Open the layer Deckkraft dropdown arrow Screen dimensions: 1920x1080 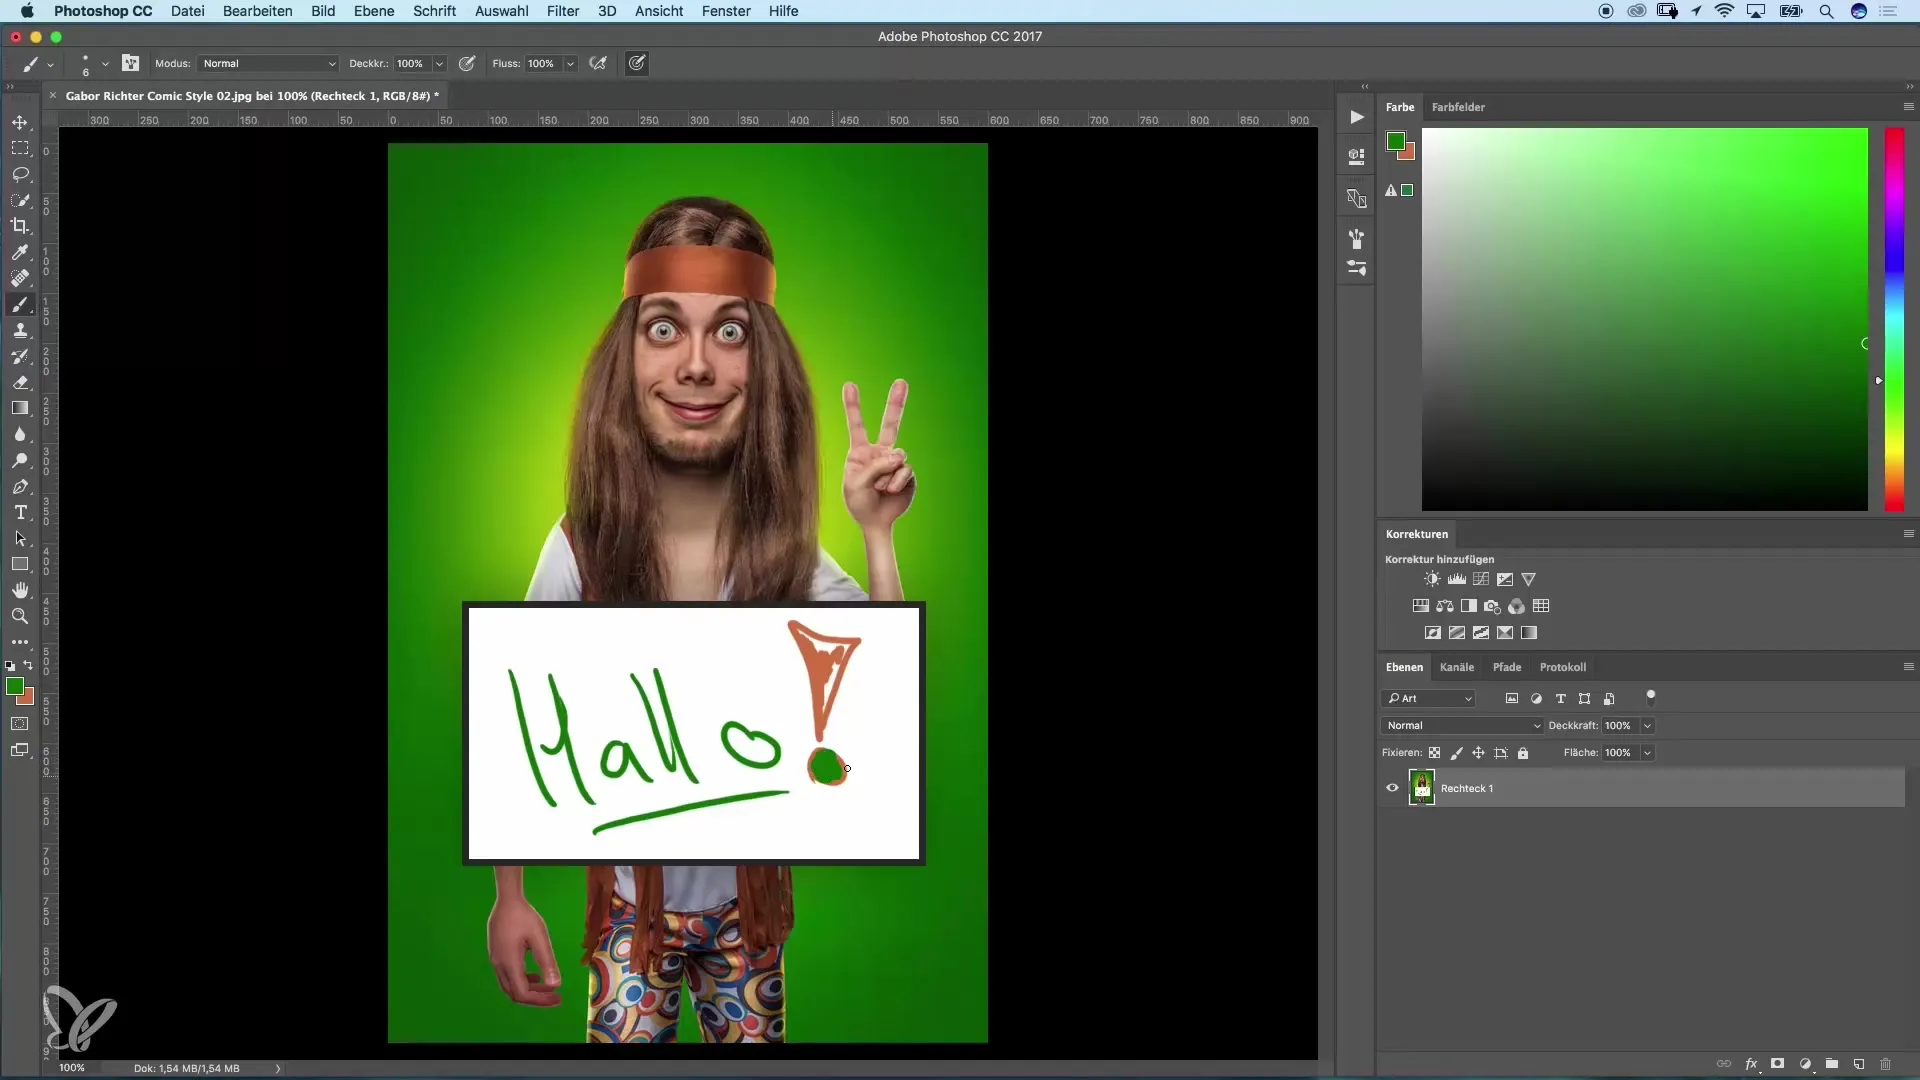[x=1647, y=726]
